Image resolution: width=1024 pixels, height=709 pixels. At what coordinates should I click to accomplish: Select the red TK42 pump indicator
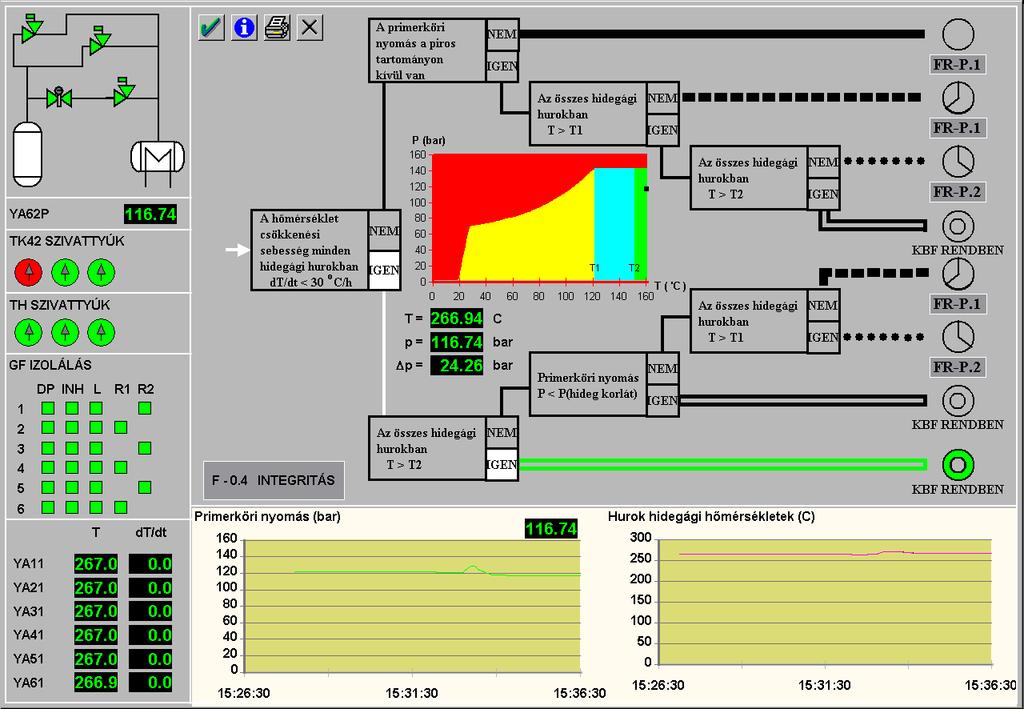pos(28,272)
